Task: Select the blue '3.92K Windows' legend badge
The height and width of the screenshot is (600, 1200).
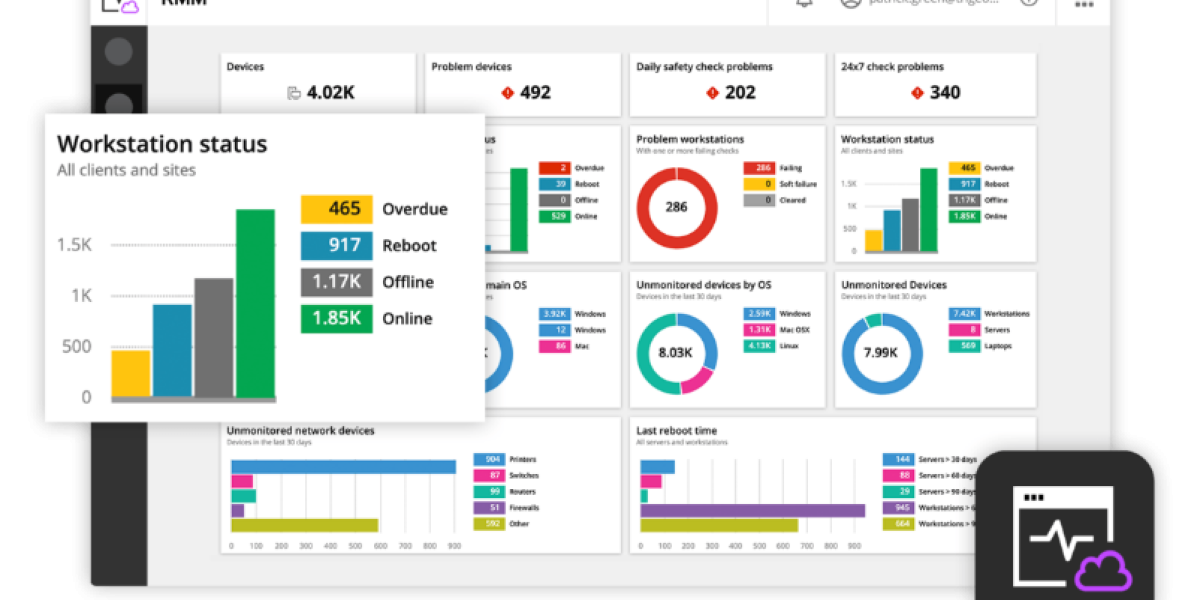Action: (556, 314)
